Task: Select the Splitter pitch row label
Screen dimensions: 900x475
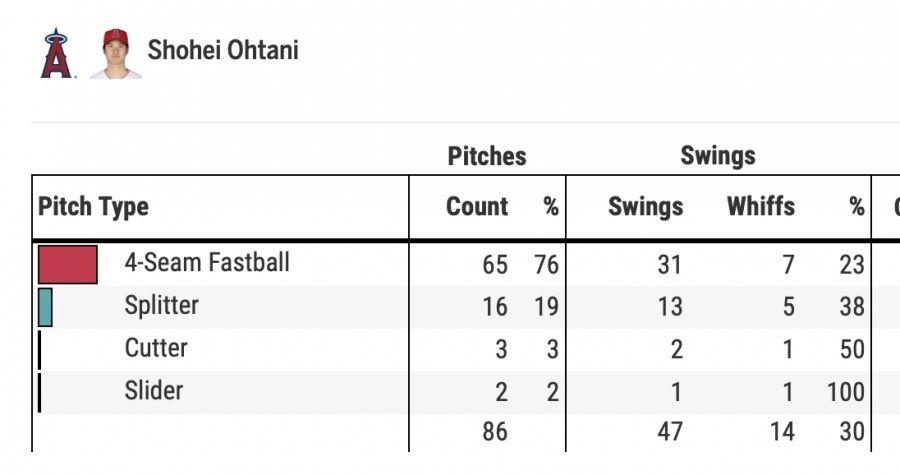Action: click(161, 306)
